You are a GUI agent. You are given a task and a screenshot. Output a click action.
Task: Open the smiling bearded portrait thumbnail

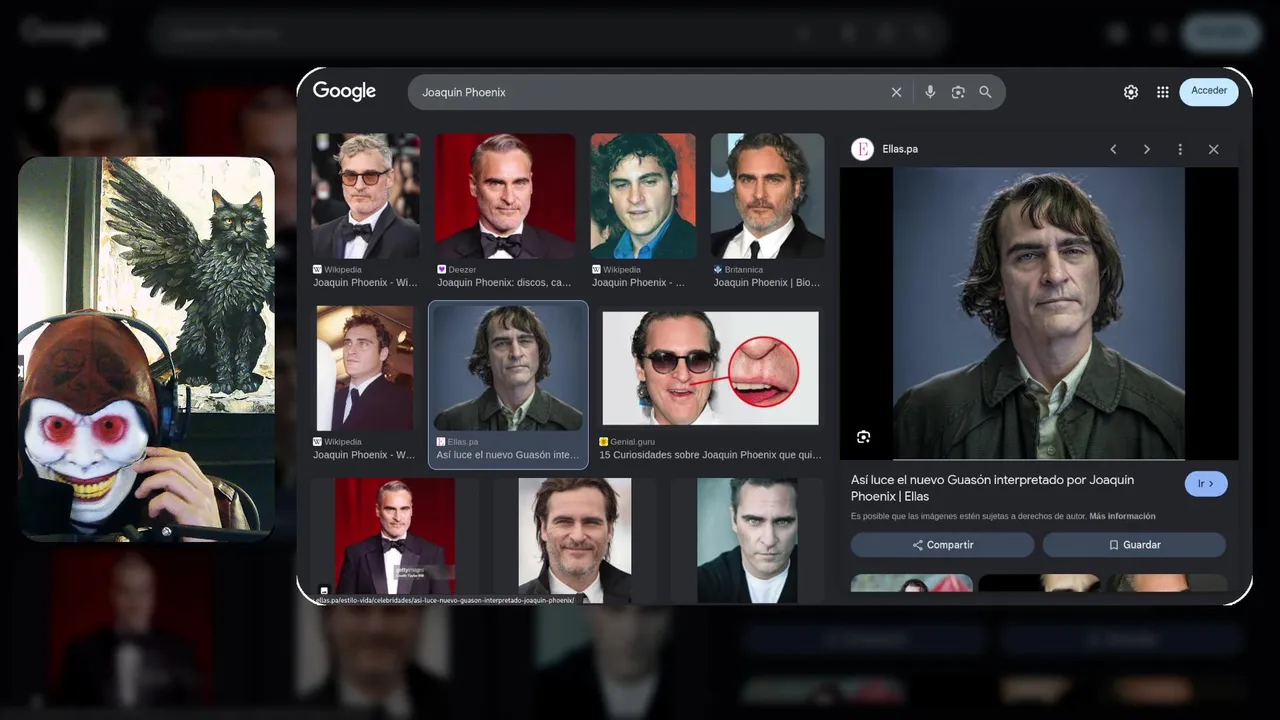(575, 540)
